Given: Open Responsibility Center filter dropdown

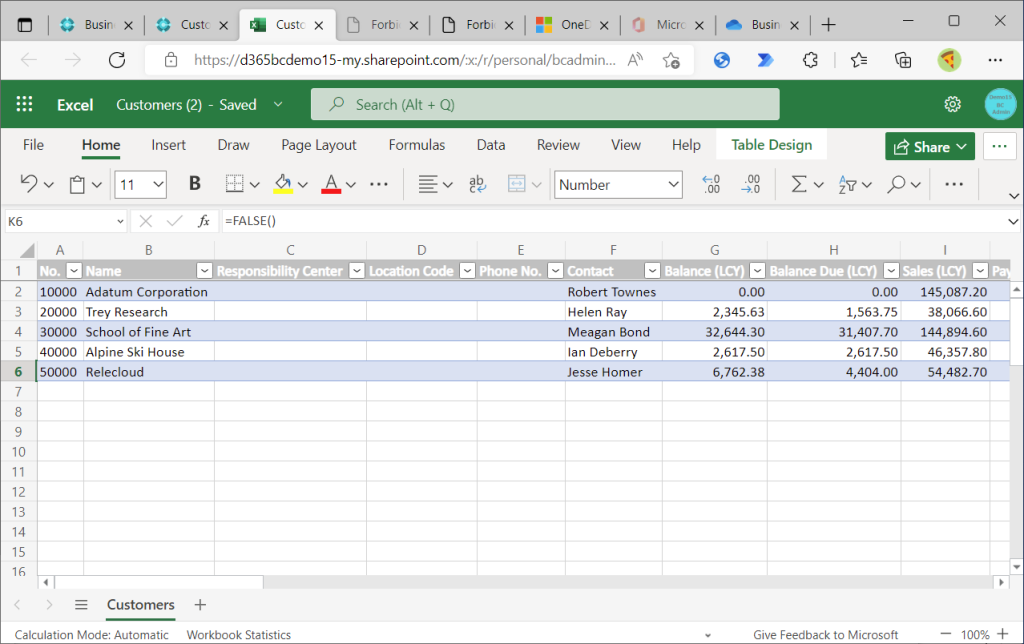Looking at the screenshot, I should pyautogui.click(x=357, y=270).
